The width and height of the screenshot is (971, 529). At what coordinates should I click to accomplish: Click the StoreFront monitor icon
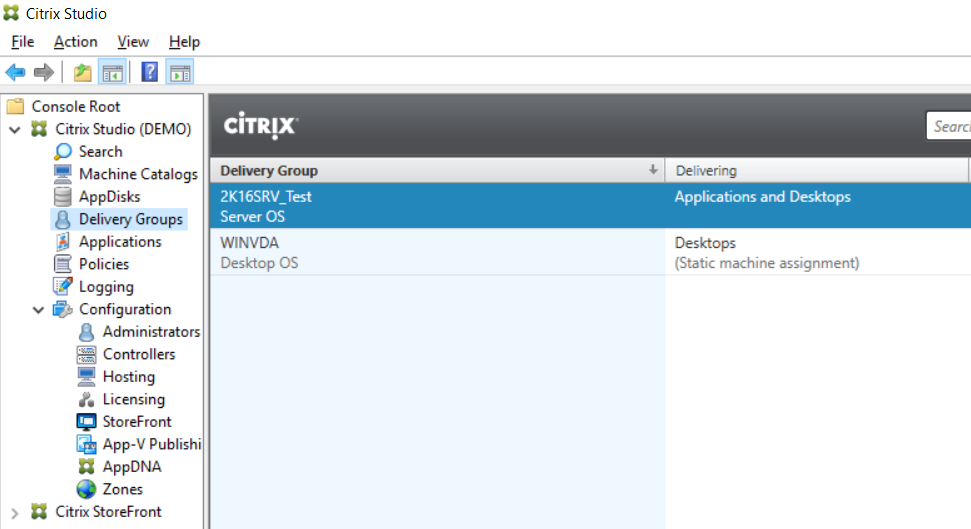pyautogui.click(x=87, y=422)
